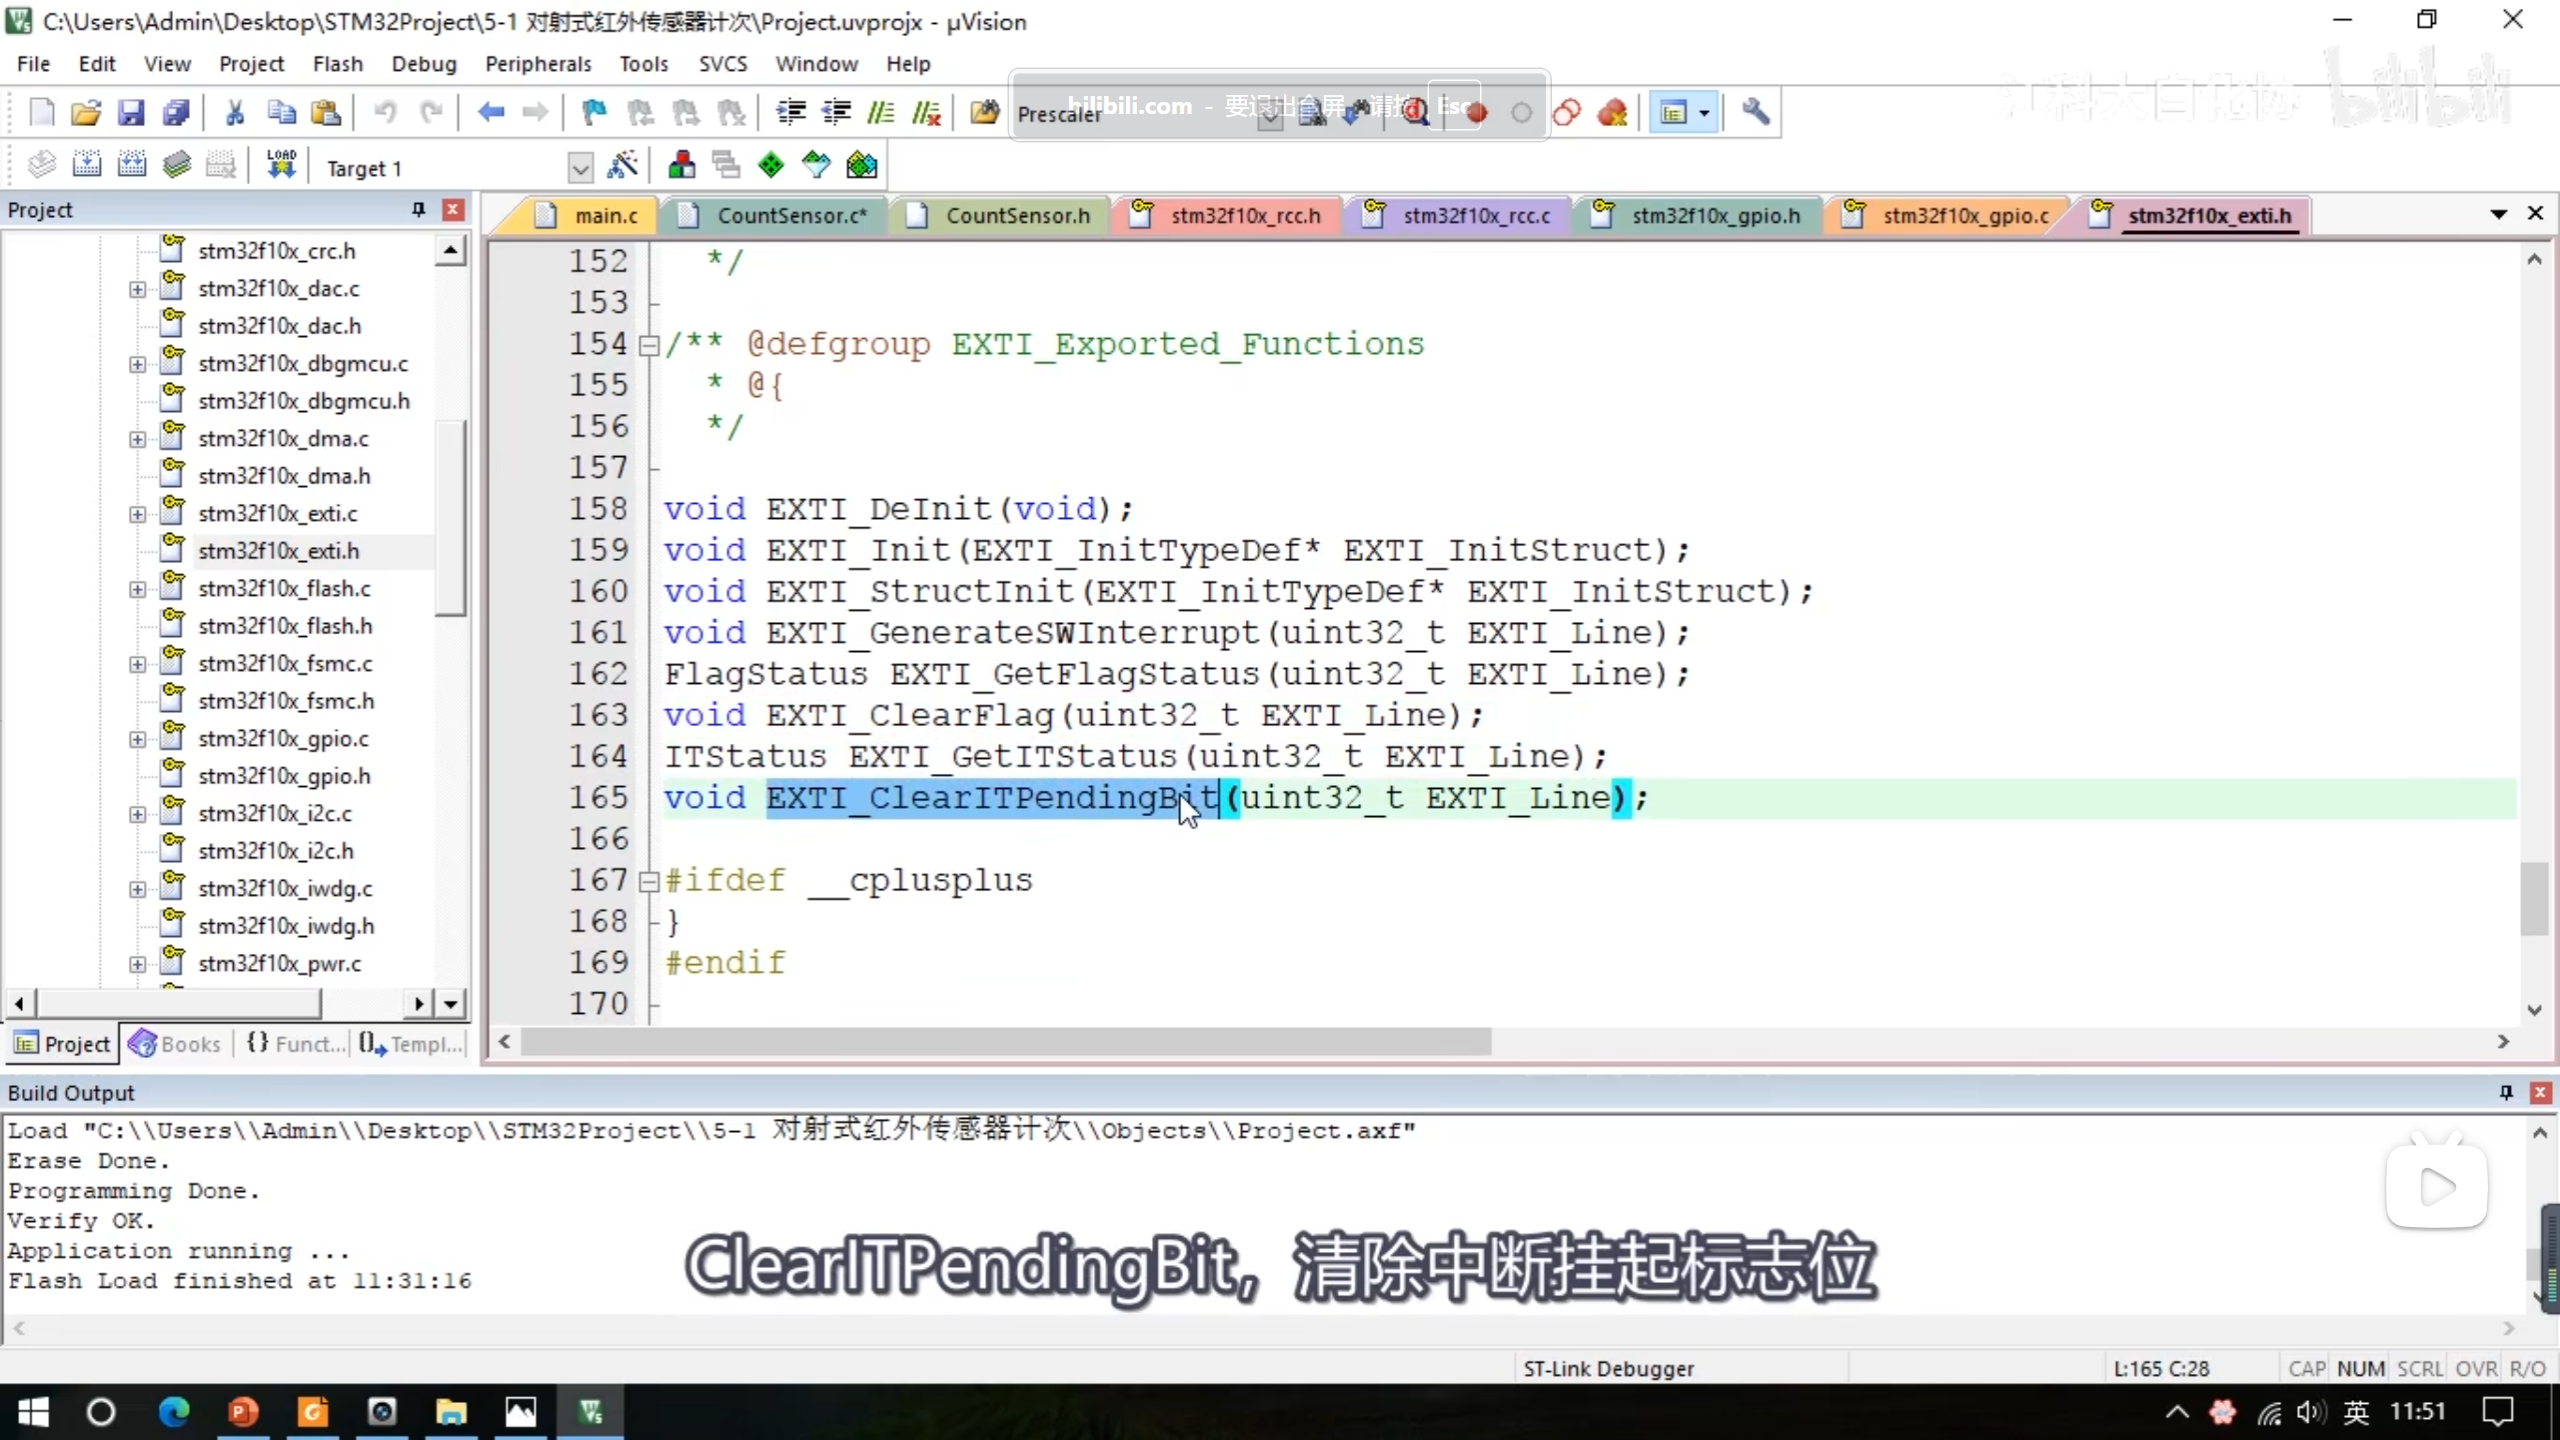Image resolution: width=2560 pixels, height=1440 pixels.
Task: Expand the stm32f10x_exti.c tree node
Action: 137,514
